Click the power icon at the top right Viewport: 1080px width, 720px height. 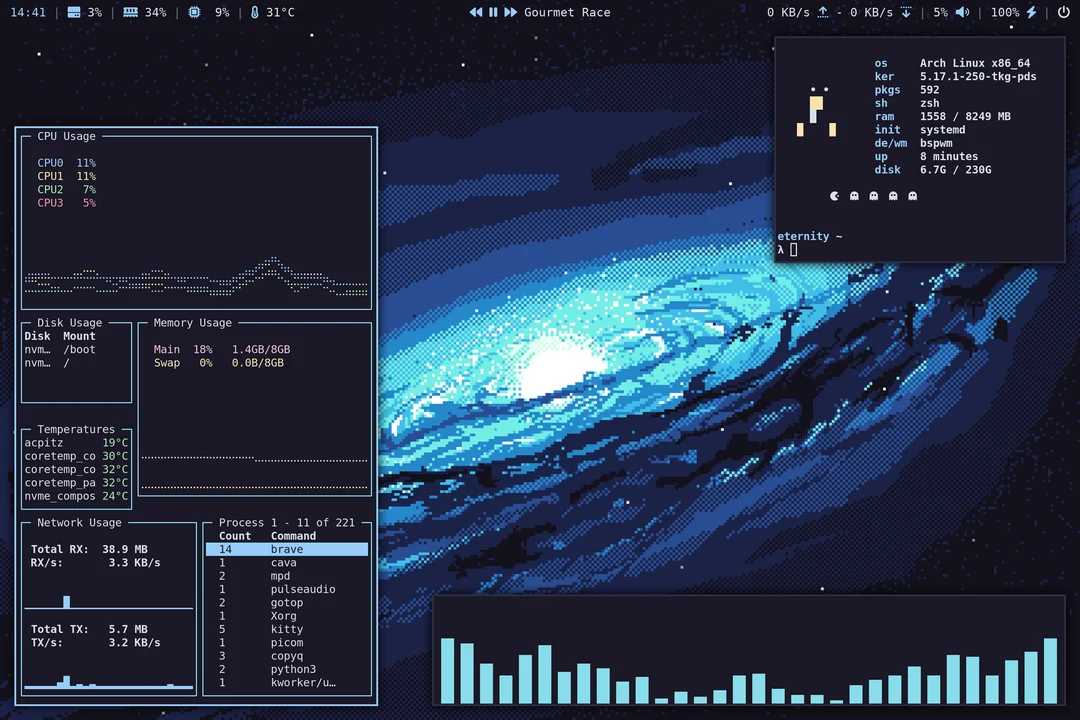pyautogui.click(x=1062, y=12)
